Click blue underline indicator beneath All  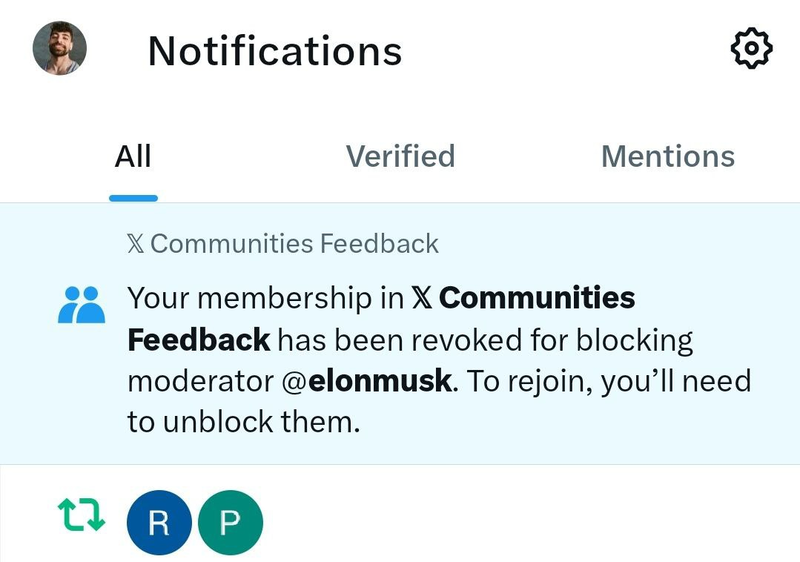(133, 197)
